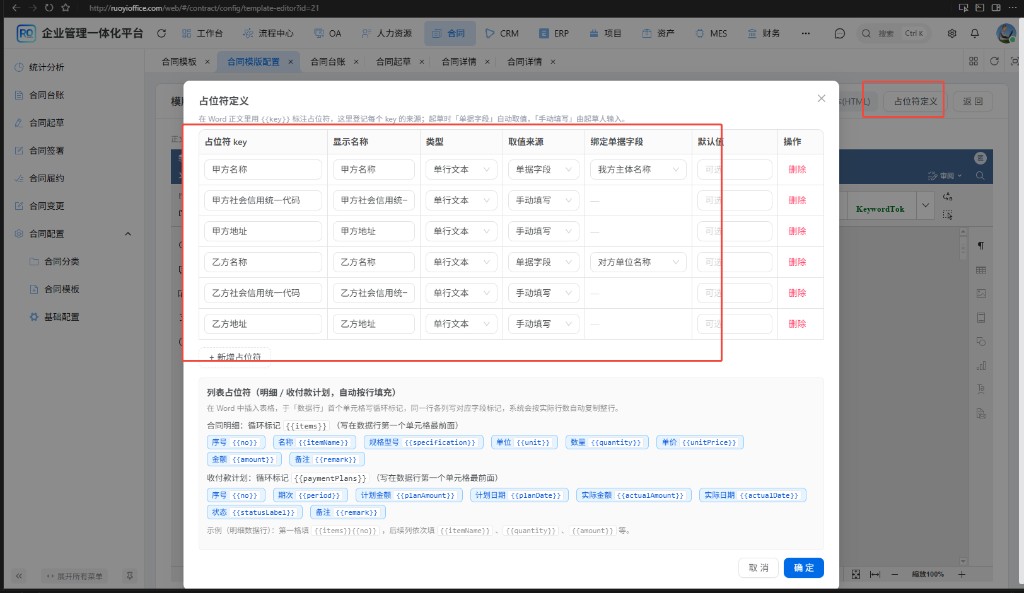The height and width of the screenshot is (593, 1024).
Task: Click the browser reload button
Action: click(x=49, y=8)
